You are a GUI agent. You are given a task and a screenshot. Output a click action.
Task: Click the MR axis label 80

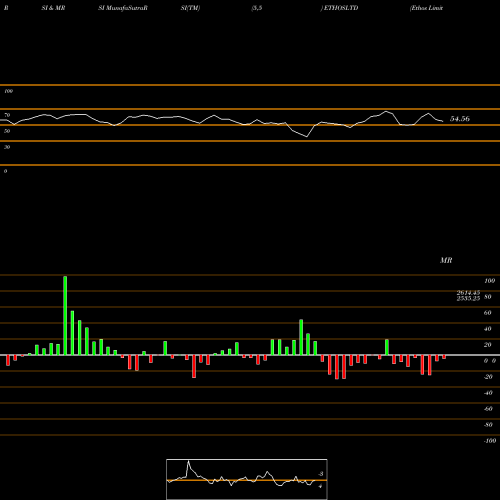pyautogui.click(x=488, y=297)
